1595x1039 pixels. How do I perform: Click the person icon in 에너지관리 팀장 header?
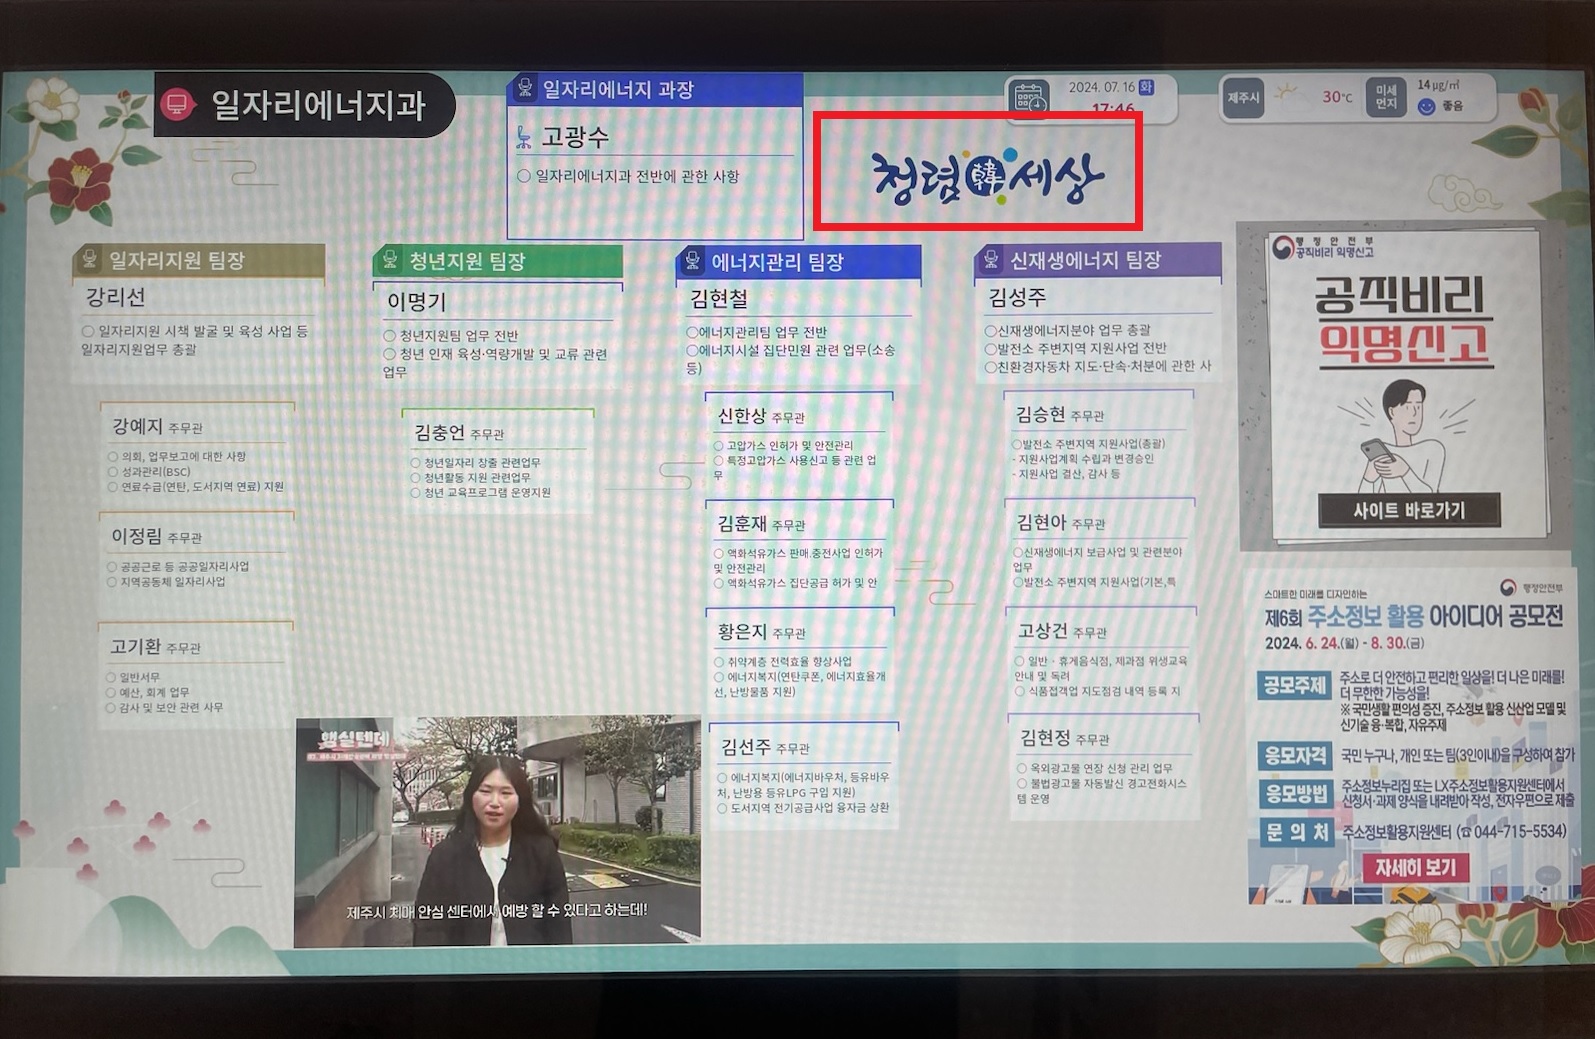pos(692,261)
